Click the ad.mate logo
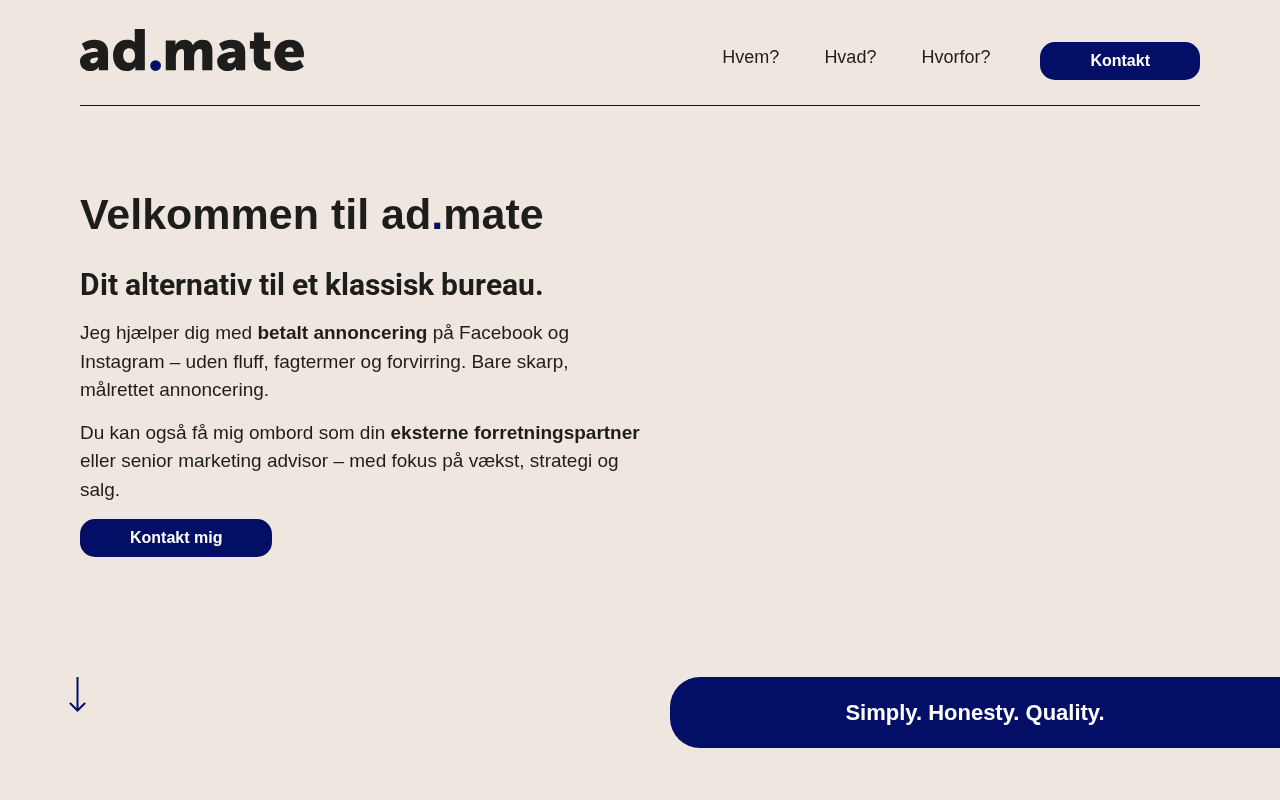 192,51
